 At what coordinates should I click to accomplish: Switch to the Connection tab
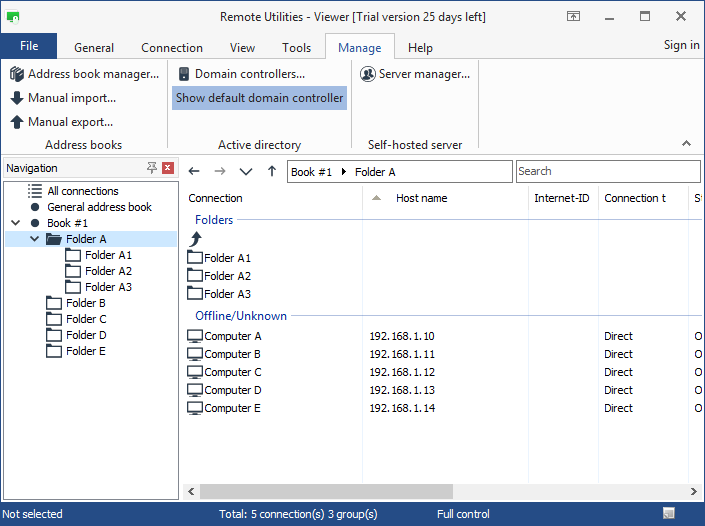click(172, 48)
